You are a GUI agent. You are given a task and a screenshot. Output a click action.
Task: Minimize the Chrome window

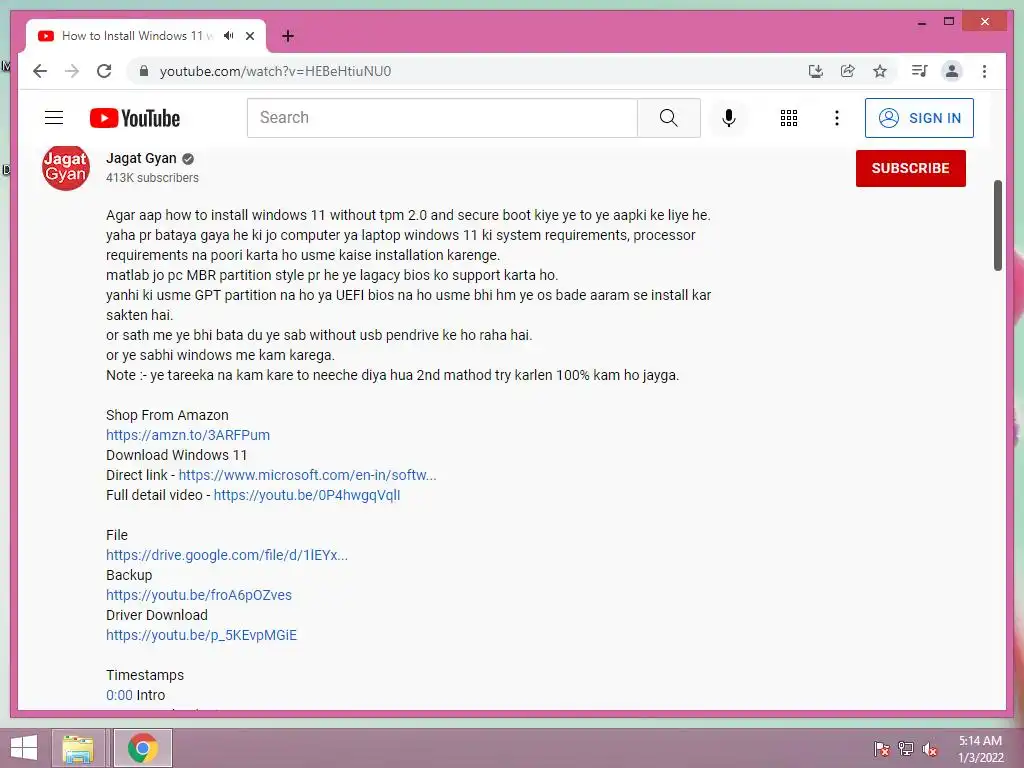[921, 22]
